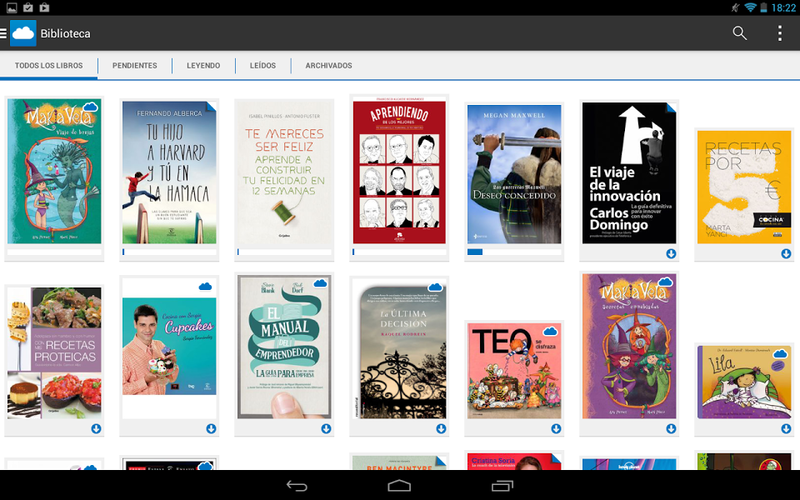Tap cloud badge on Lila cover

click(x=780, y=354)
